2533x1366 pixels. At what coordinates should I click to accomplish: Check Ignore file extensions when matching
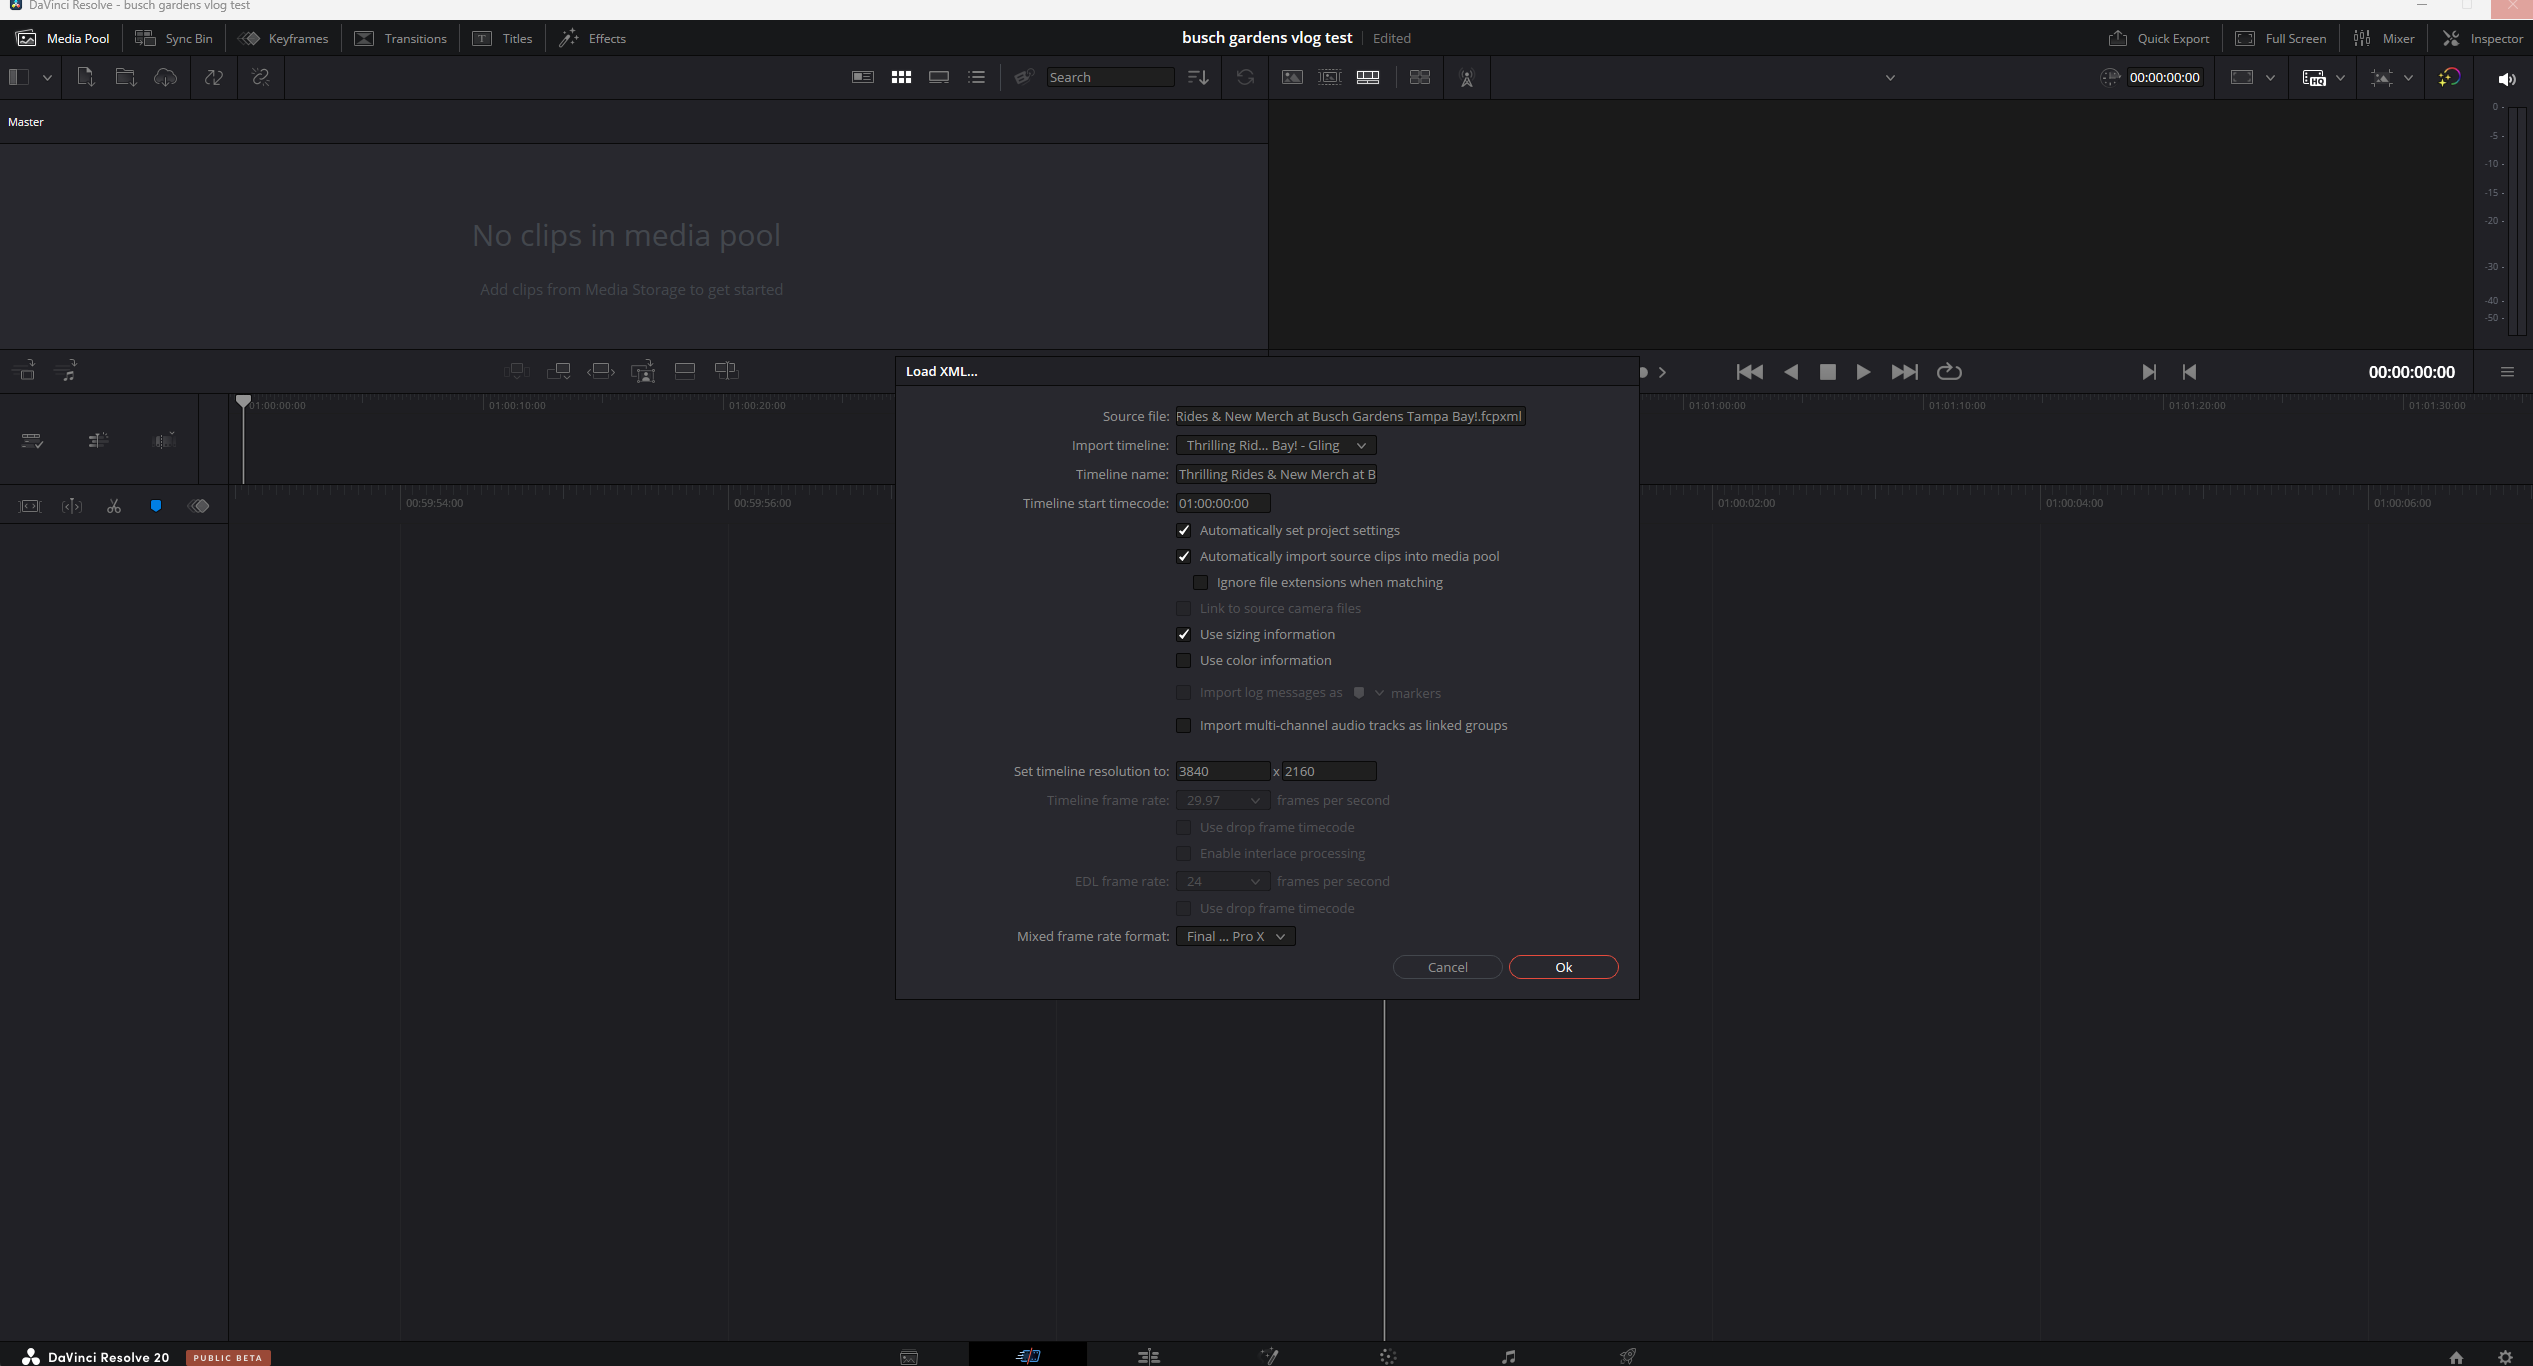tap(1201, 582)
